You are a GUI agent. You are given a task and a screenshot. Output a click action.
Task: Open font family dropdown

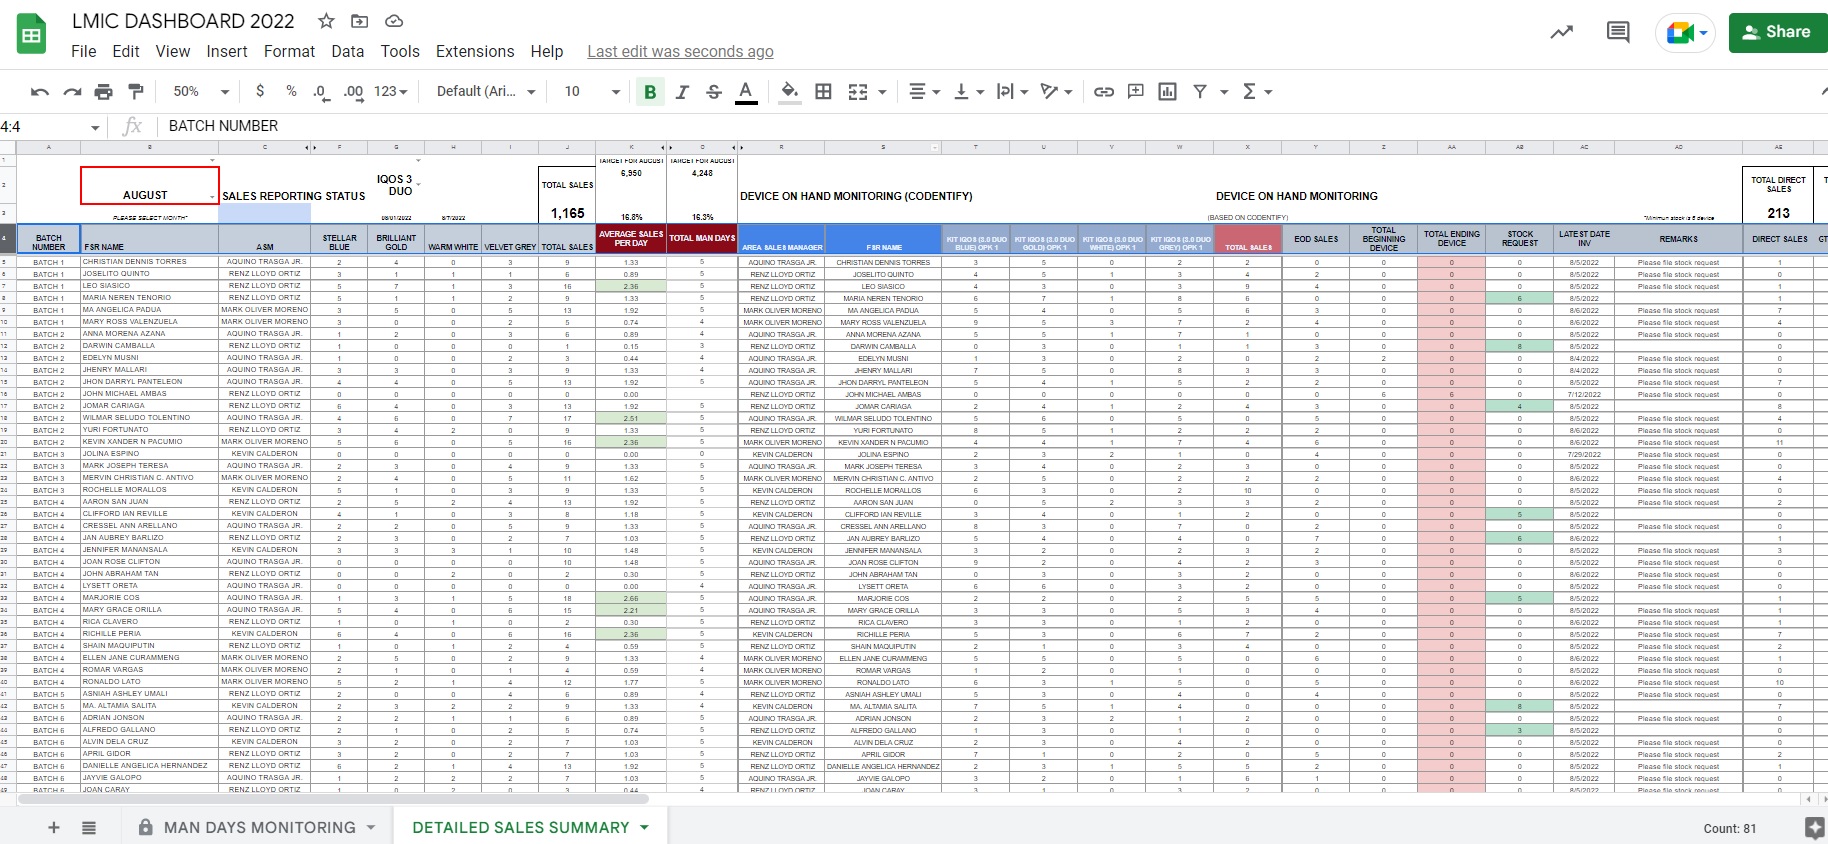click(x=486, y=91)
